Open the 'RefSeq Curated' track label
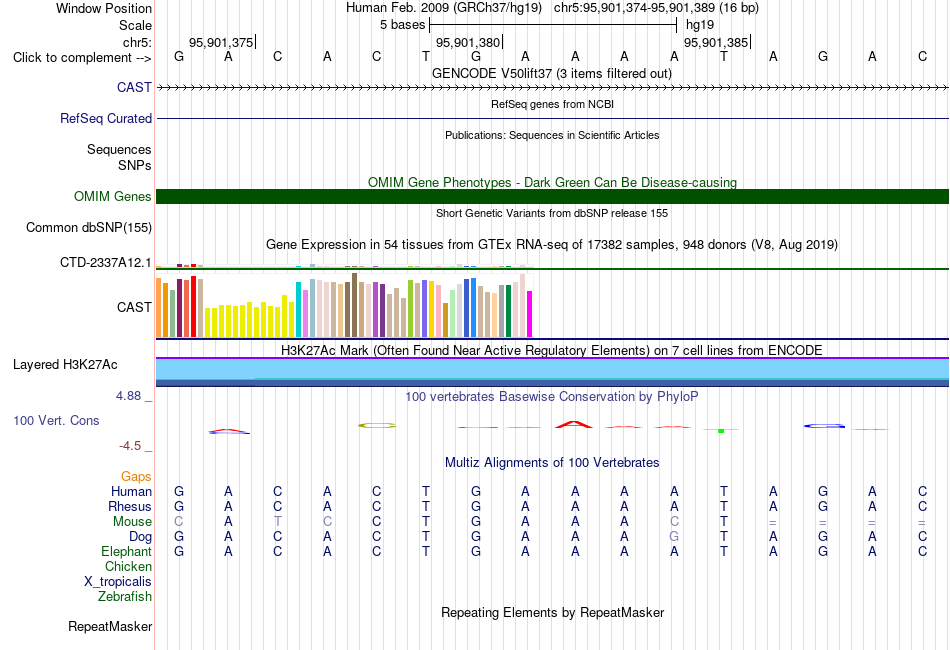Viewport: 950px width, 650px height. click(105, 118)
